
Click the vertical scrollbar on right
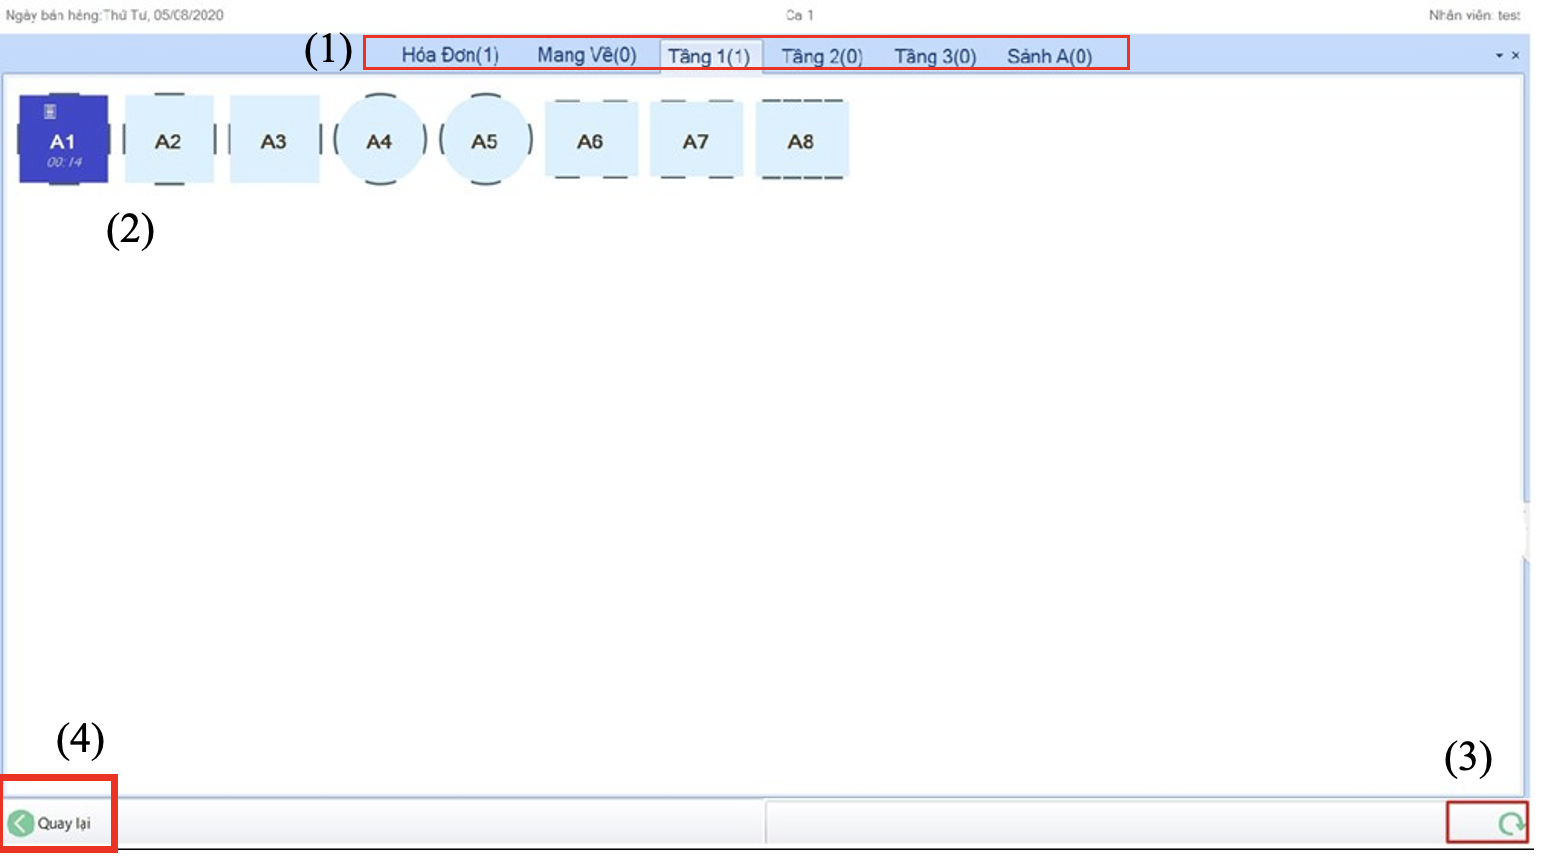[x=1526, y=530]
